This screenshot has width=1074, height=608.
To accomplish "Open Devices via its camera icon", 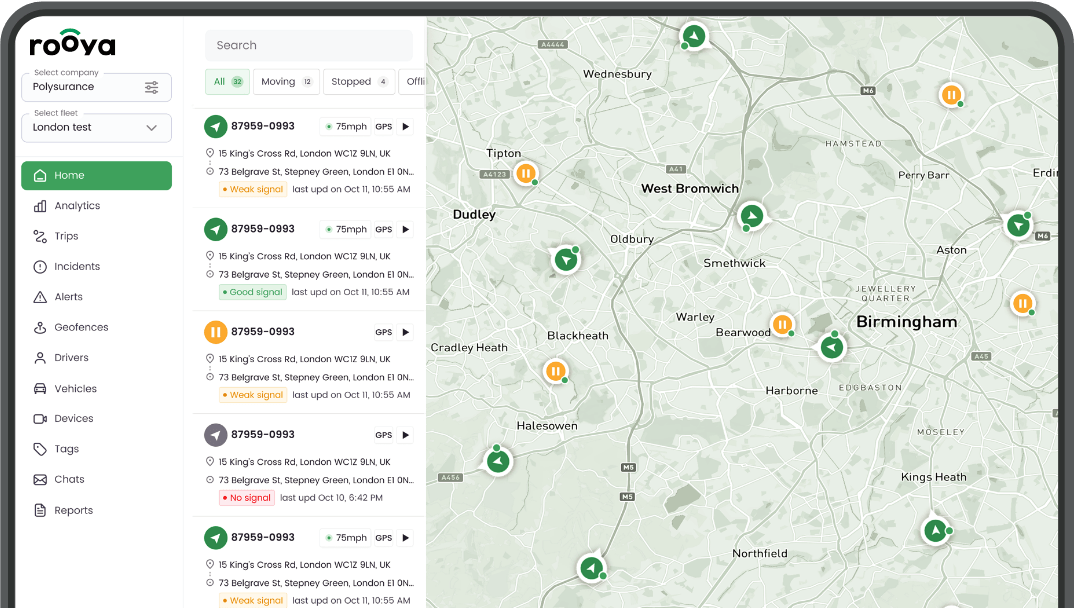I will click(x=40, y=418).
